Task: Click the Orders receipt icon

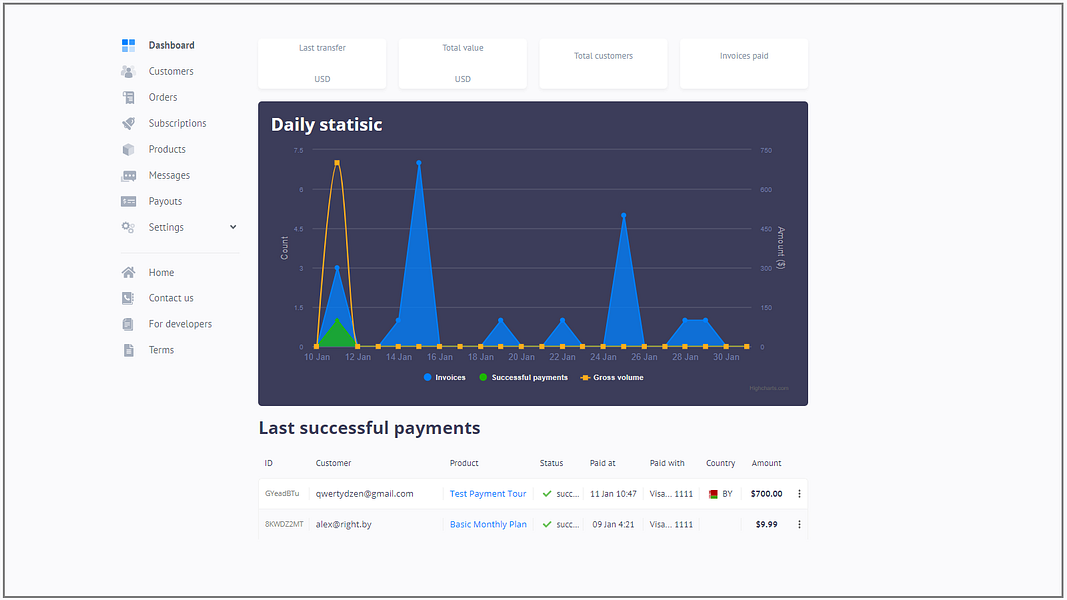Action: click(128, 96)
